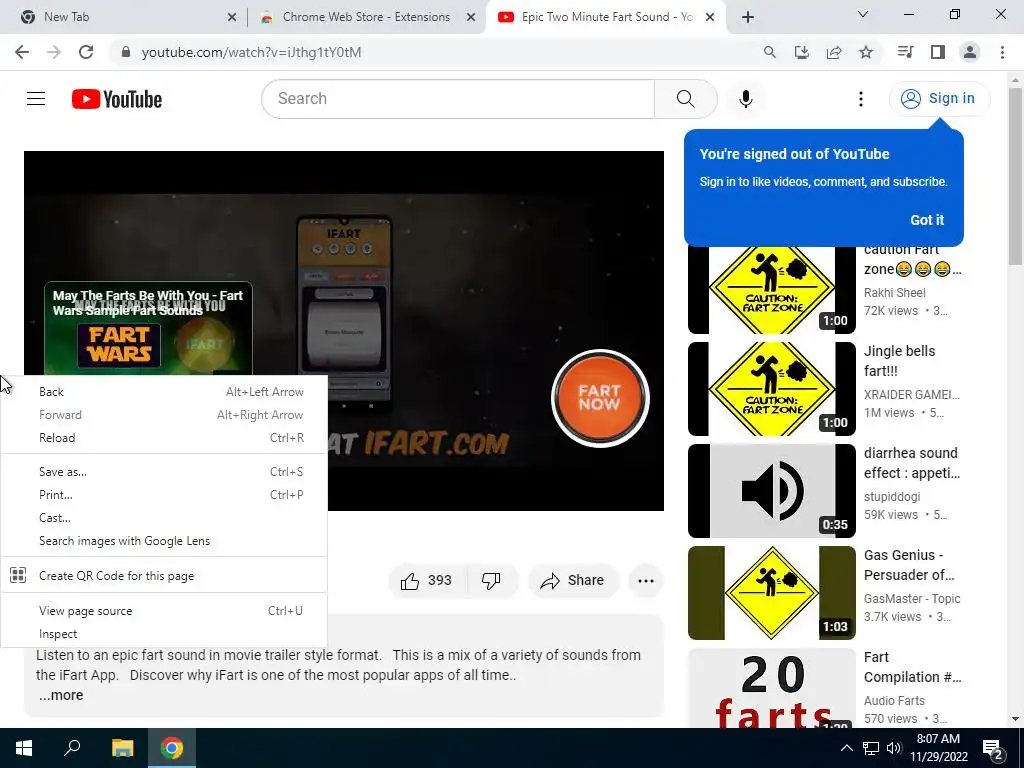Click Chrome icon in taskbar
This screenshot has width=1024, height=768.
[172, 748]
